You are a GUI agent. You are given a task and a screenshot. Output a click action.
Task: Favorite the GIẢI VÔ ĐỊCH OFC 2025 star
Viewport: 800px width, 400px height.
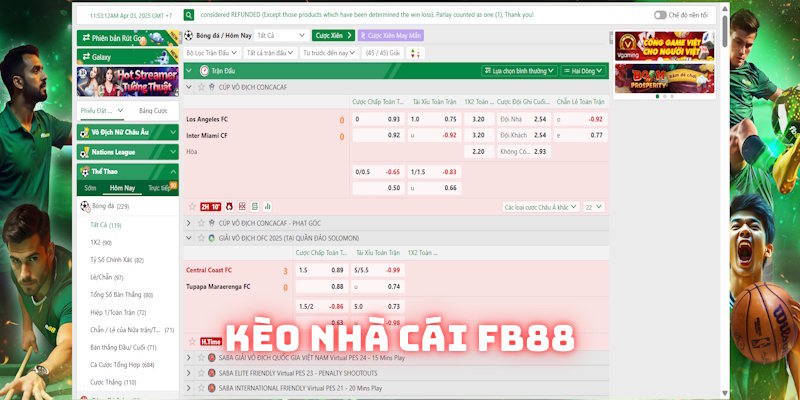(201, 238)
